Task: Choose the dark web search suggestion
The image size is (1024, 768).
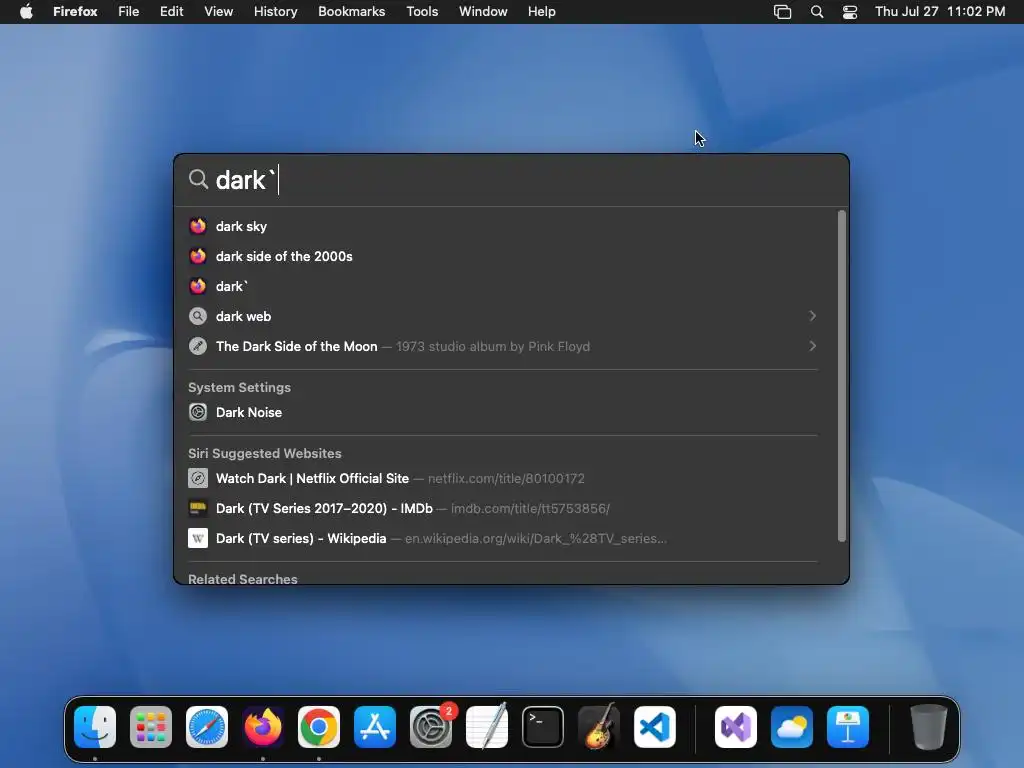Action: 503,316
